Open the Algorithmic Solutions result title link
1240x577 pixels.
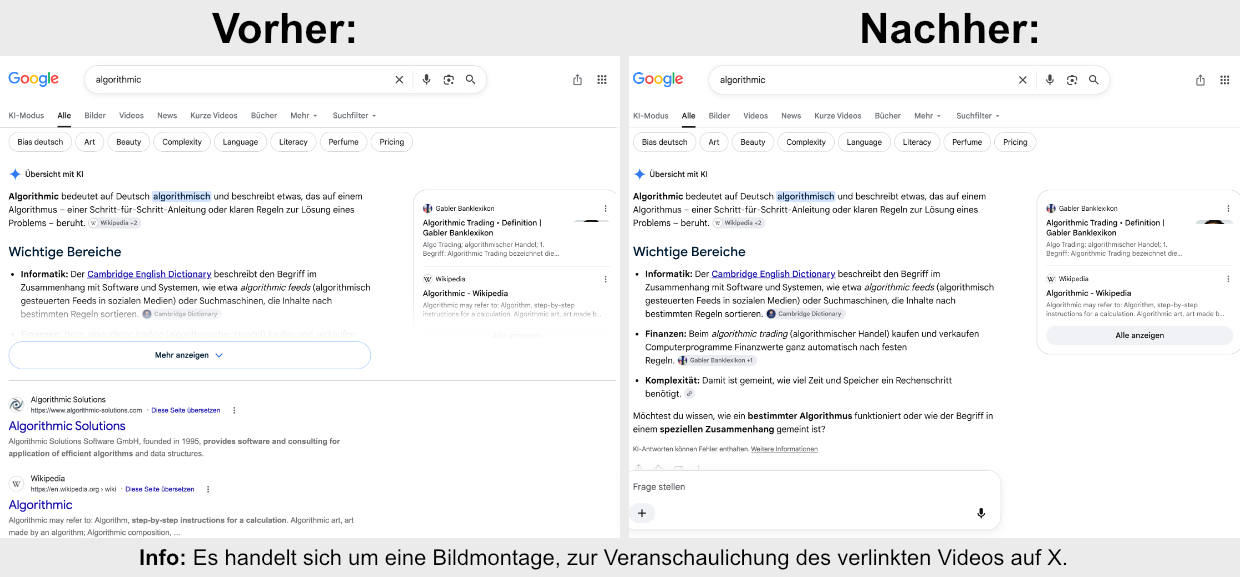tap(67, 426)
